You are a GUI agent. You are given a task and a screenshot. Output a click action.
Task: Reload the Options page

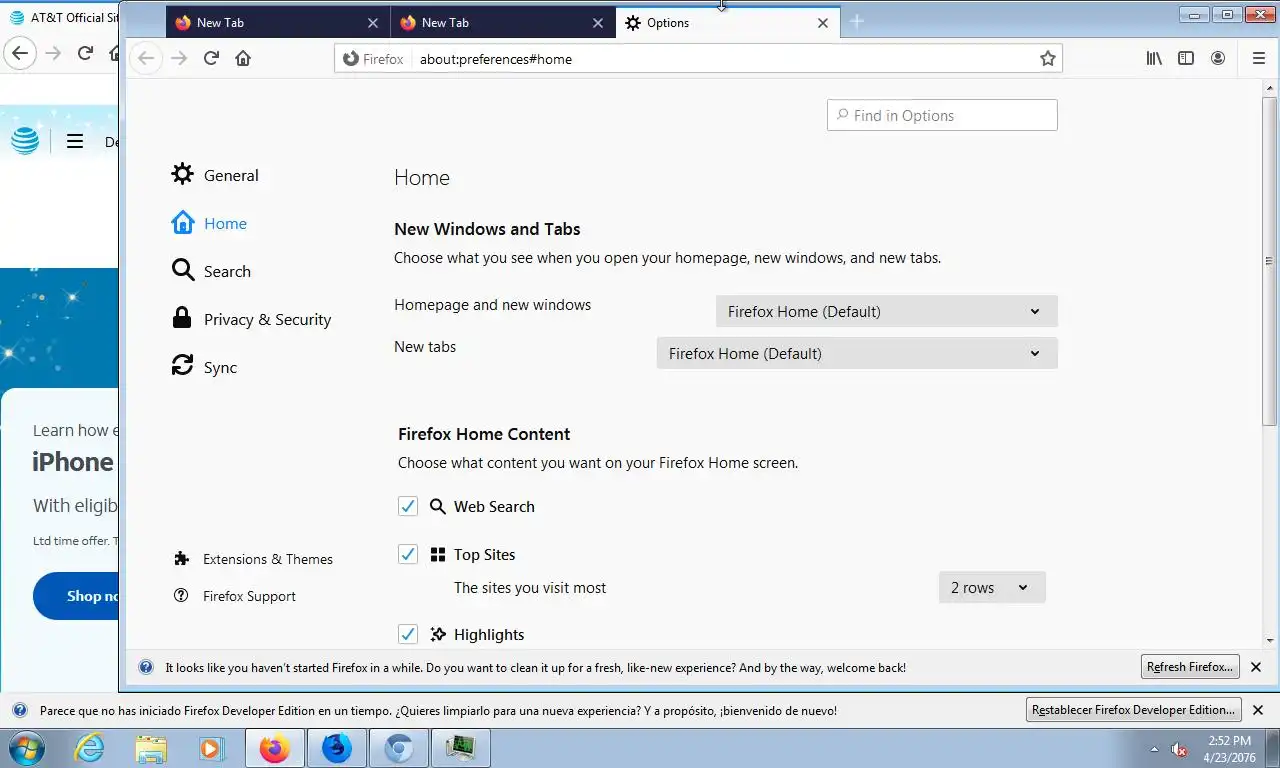[x=211, y=58]
